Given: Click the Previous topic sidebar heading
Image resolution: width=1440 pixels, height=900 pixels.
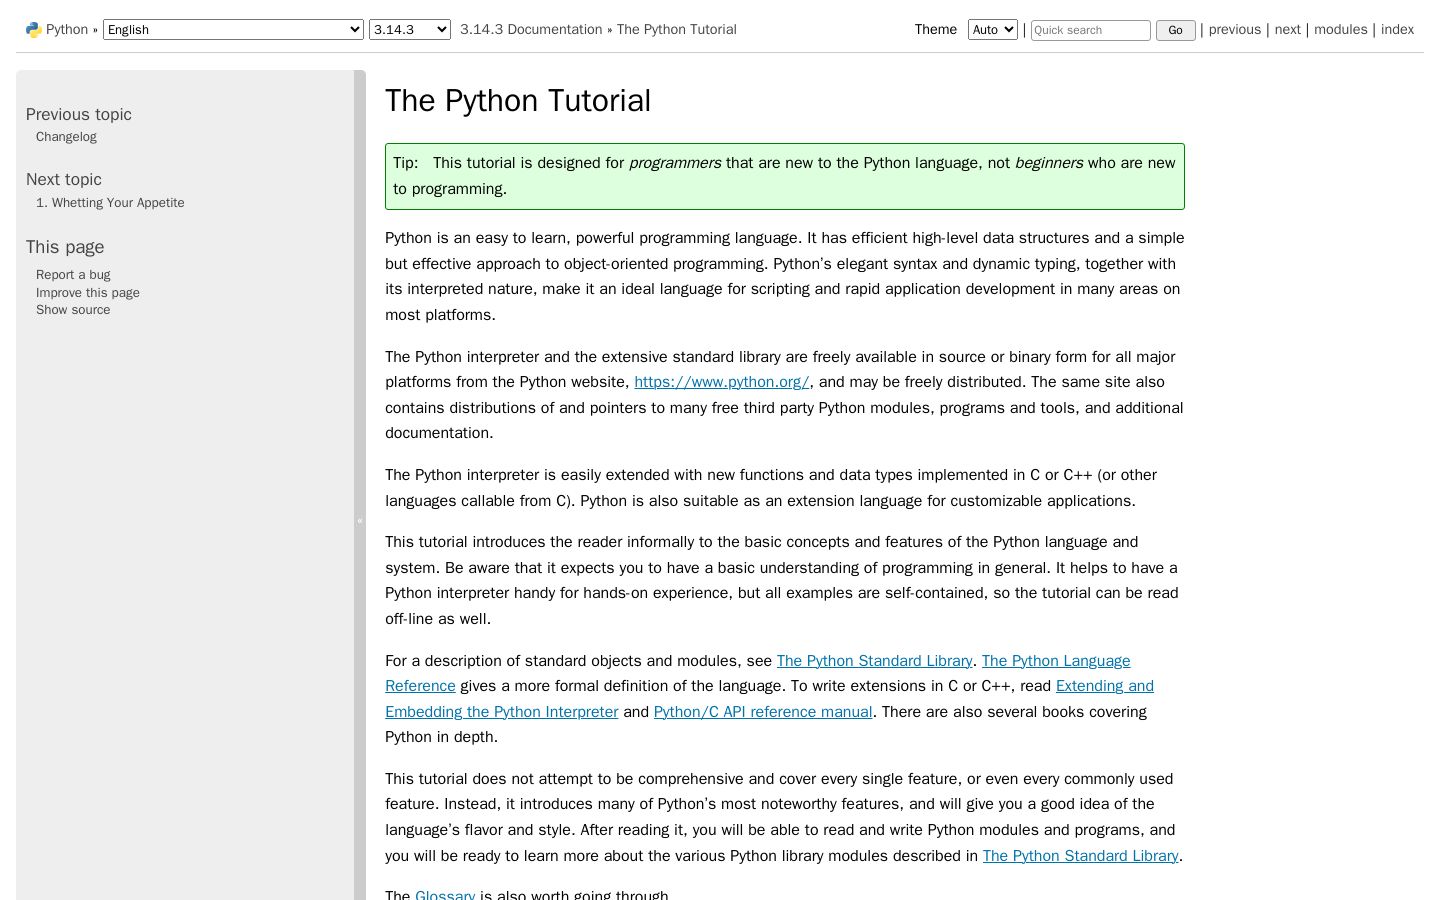Looking at the screenshot, I should point(79,115).
